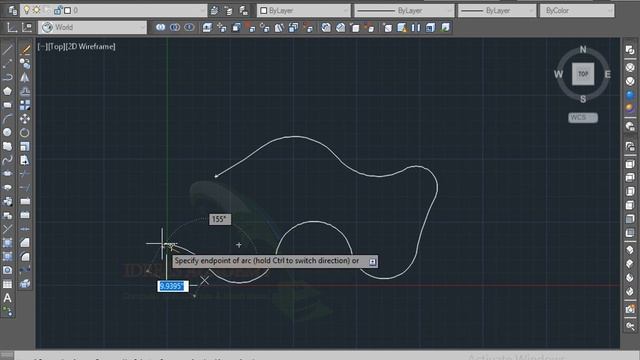Viewport: 640px width, 360px height.
Task: Click the orange sphere visual style icon
Action: [630, 108]
